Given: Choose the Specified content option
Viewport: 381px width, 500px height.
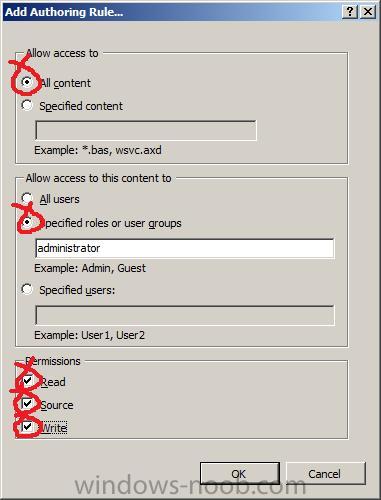Looking at the screenshot, I should [27, 105].
